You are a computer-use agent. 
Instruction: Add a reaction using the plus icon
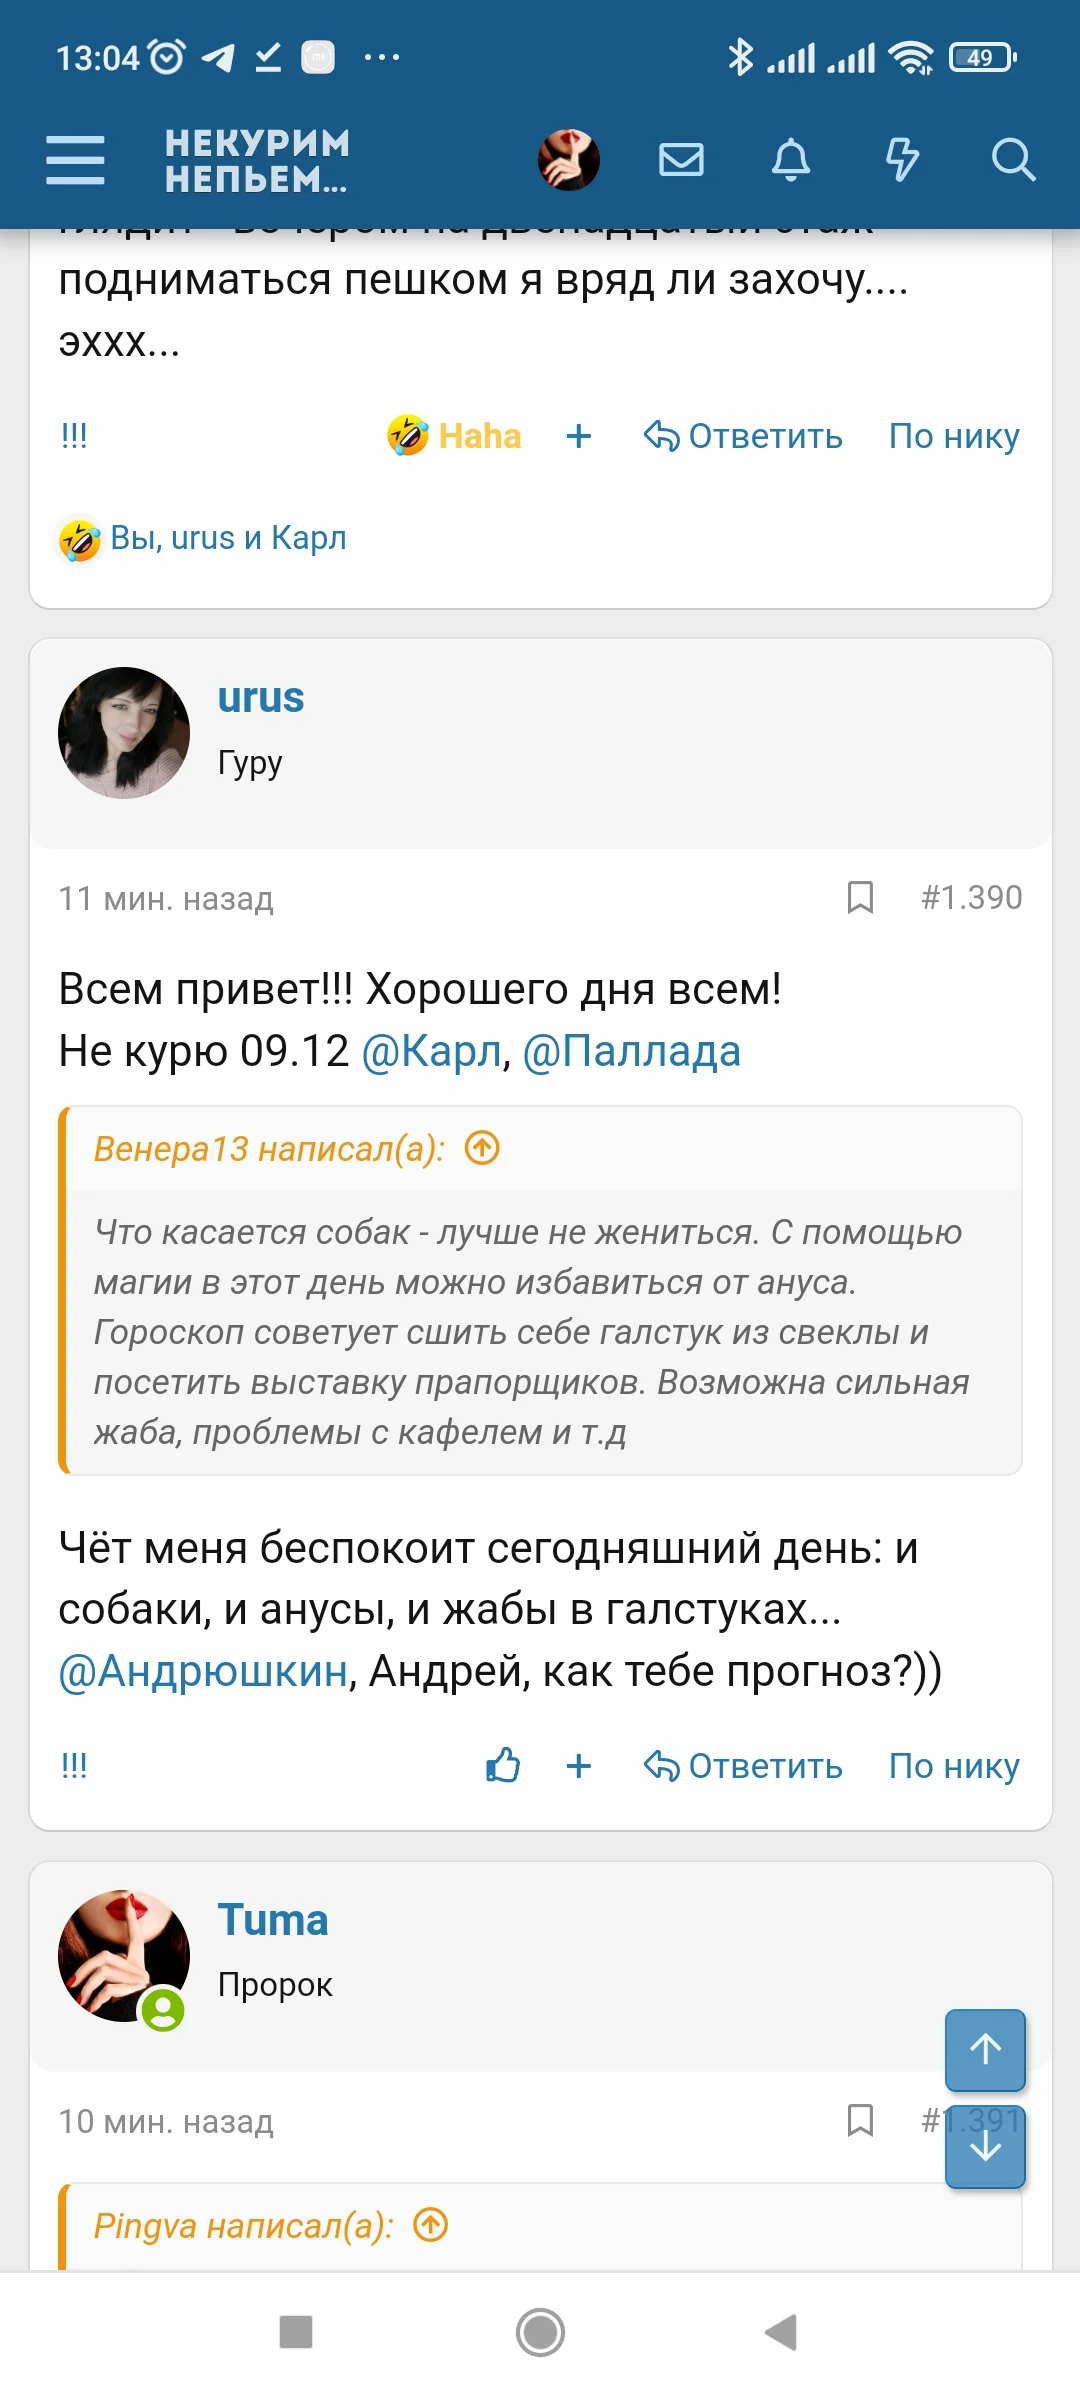pyautogui.click(x=578, y=436)
